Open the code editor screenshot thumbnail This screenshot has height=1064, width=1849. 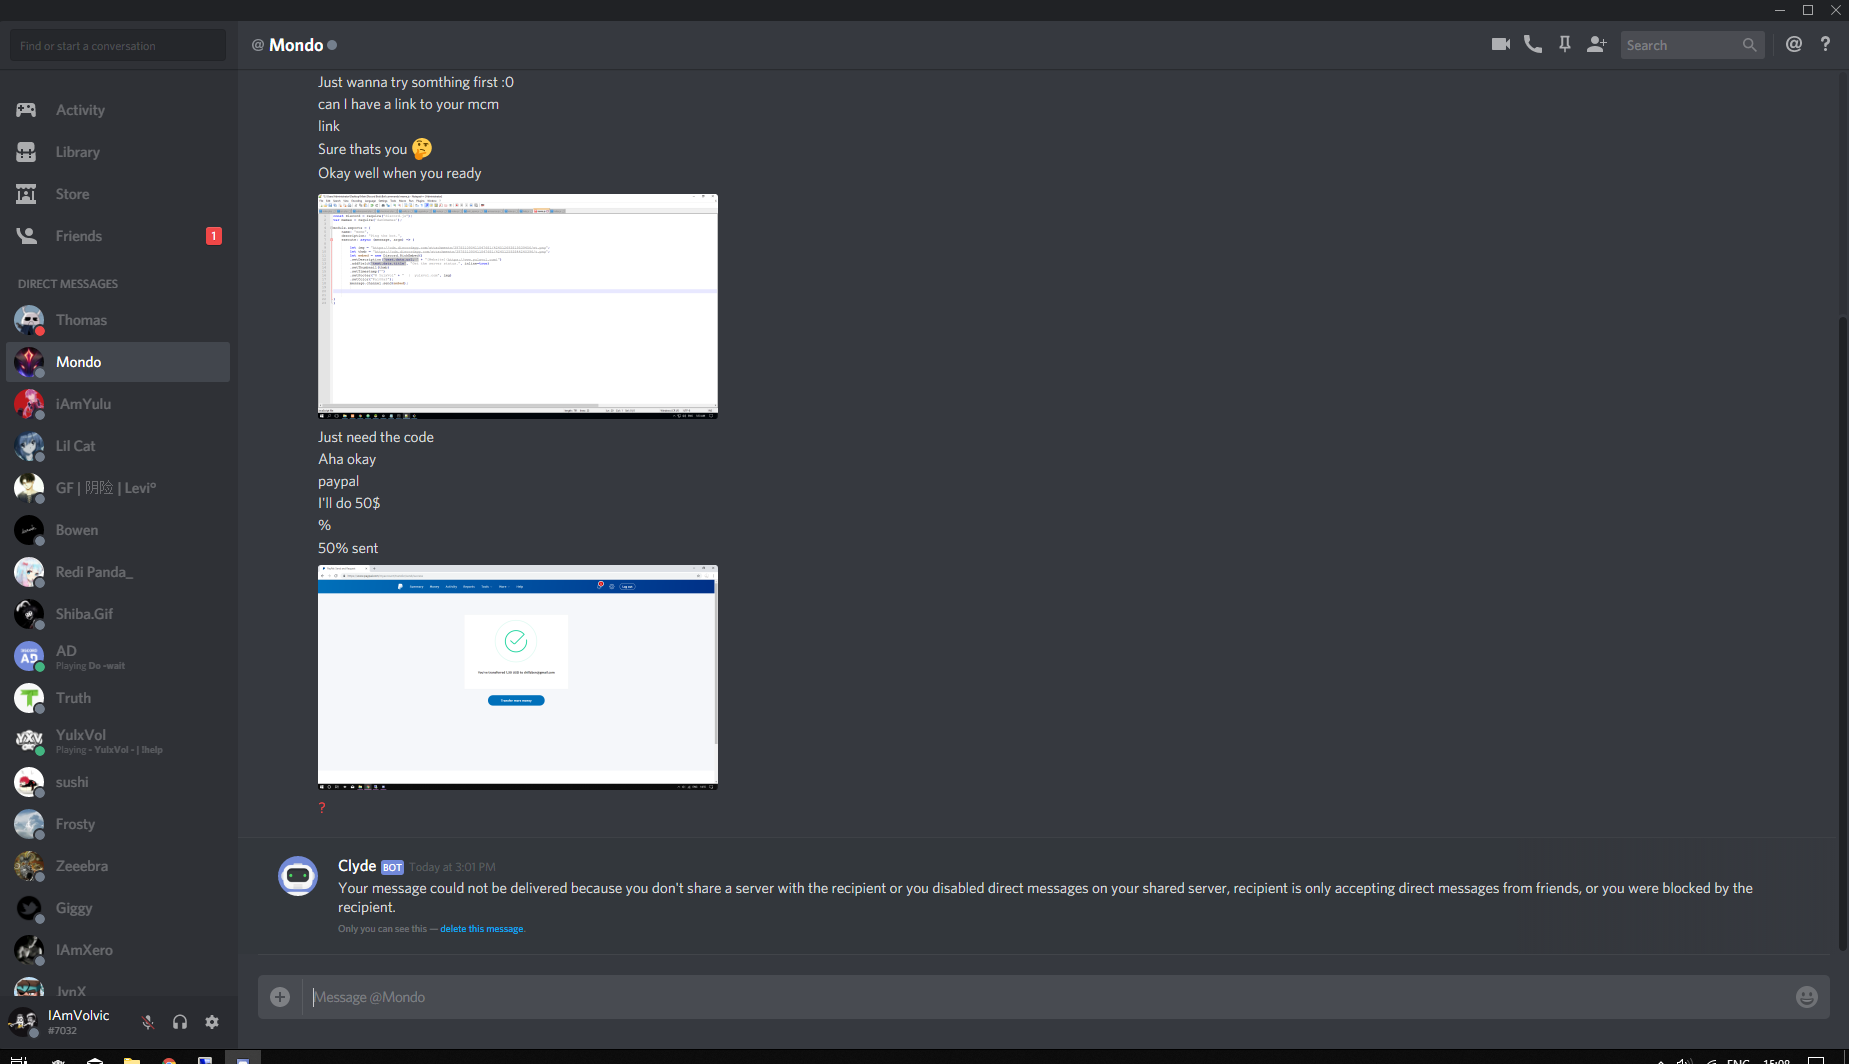pos(518,306)
